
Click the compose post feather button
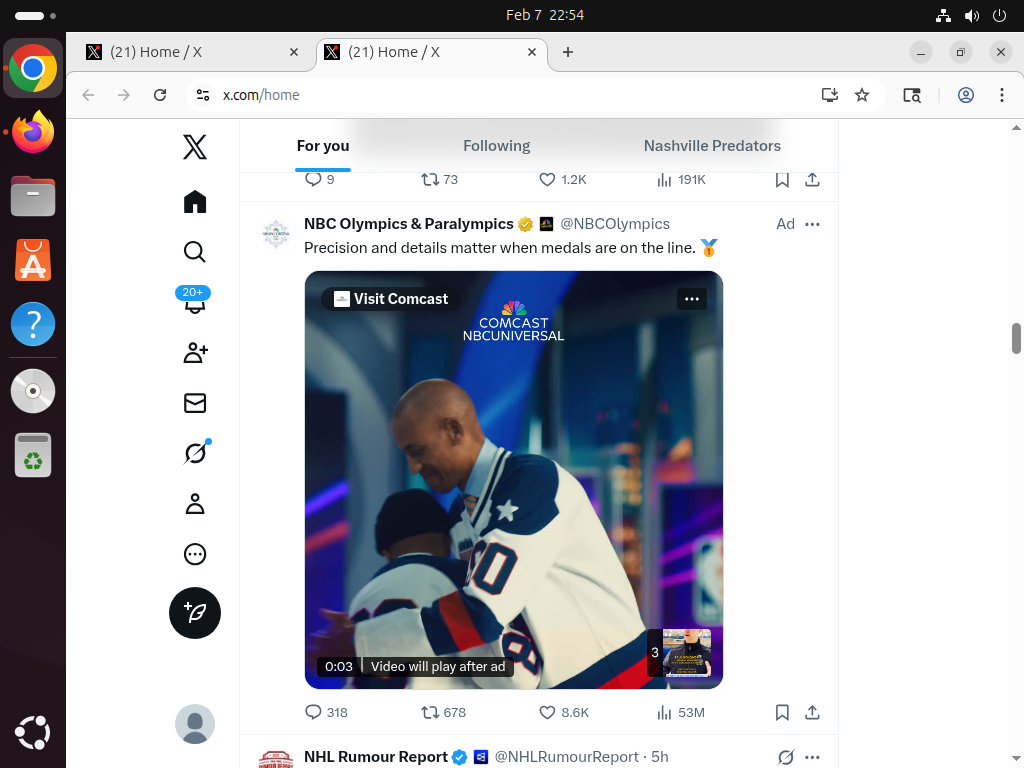[x=195, y=613]
